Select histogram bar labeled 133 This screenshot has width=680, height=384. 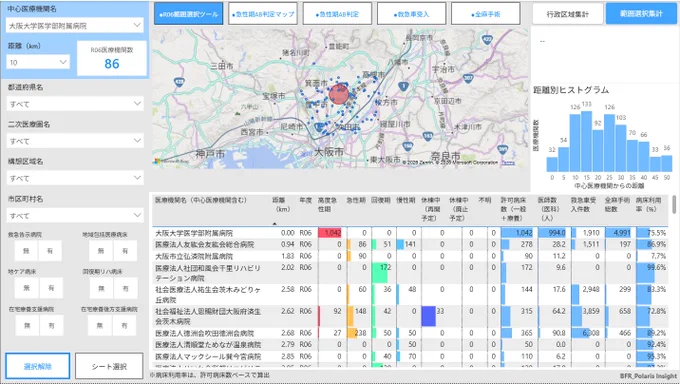pyautogui.click(x=586, y=141)
